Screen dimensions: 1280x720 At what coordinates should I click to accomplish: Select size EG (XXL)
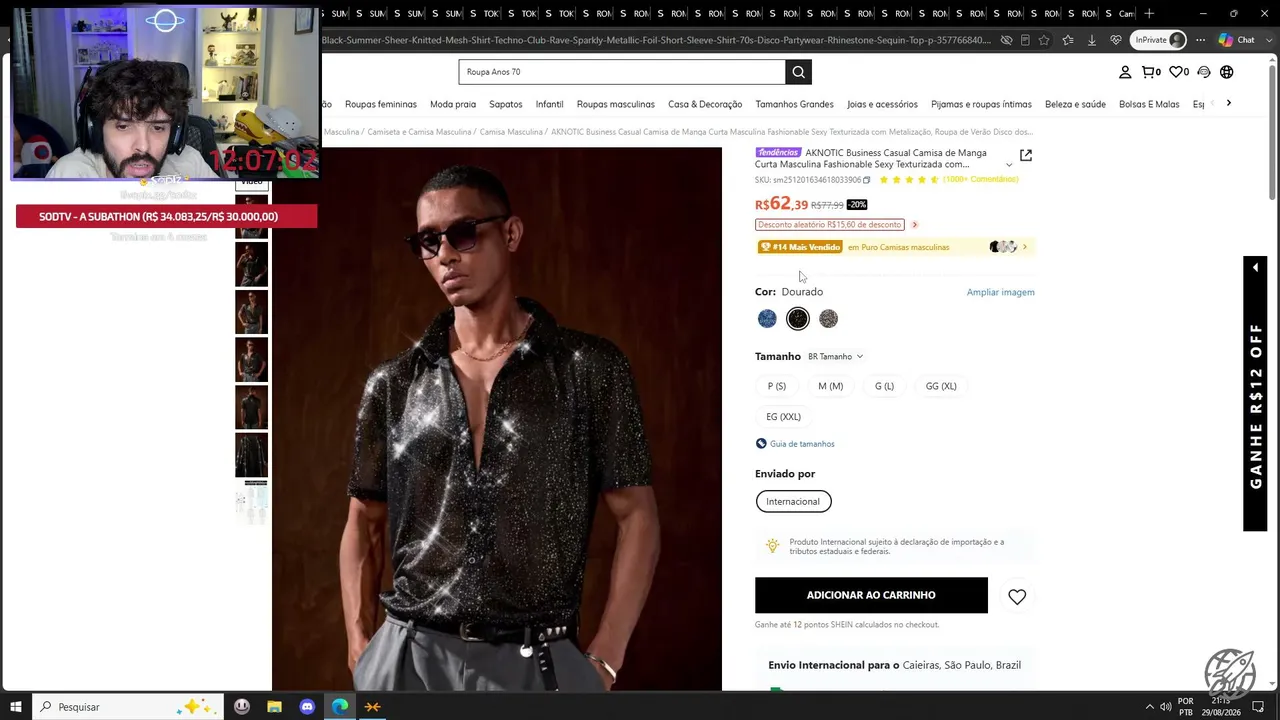[x=784, y=417]
